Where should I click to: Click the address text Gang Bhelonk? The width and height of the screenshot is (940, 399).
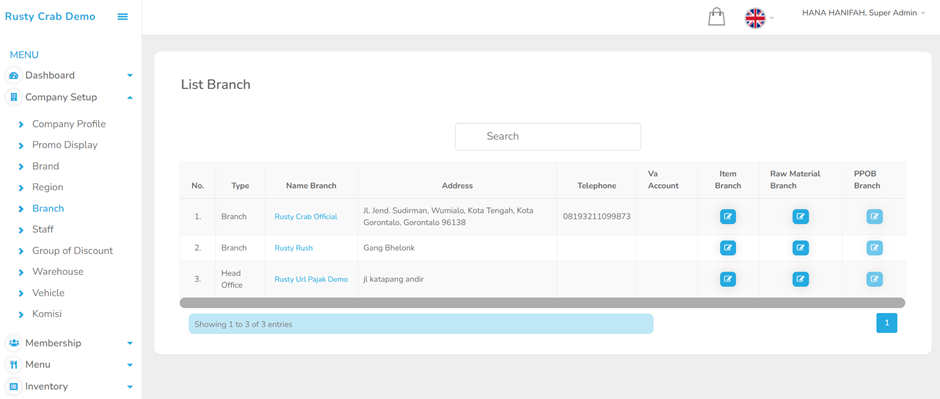[x=389, y=247]
